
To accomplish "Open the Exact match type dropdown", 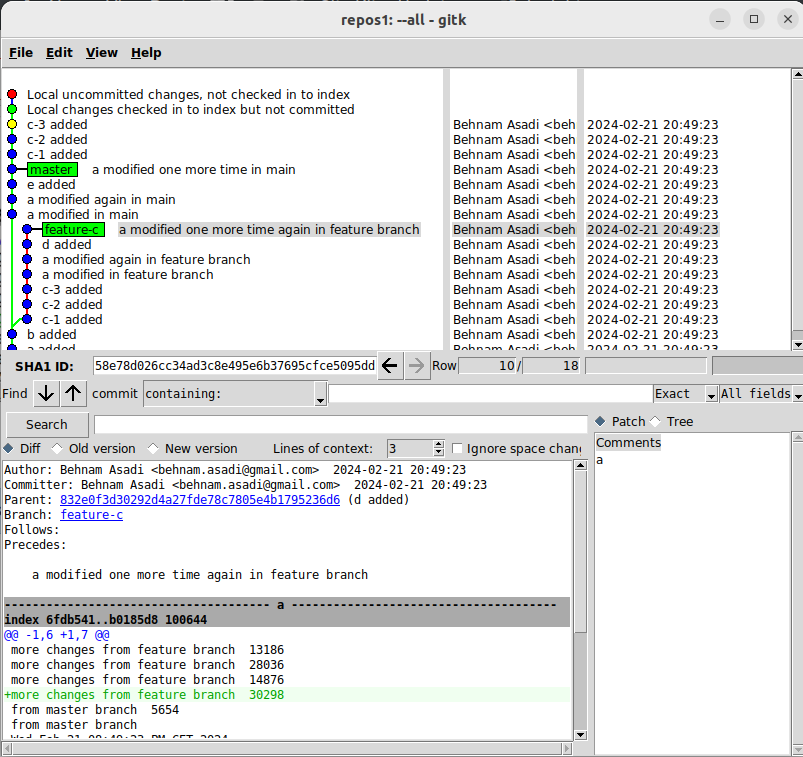I will click(685, 394).
